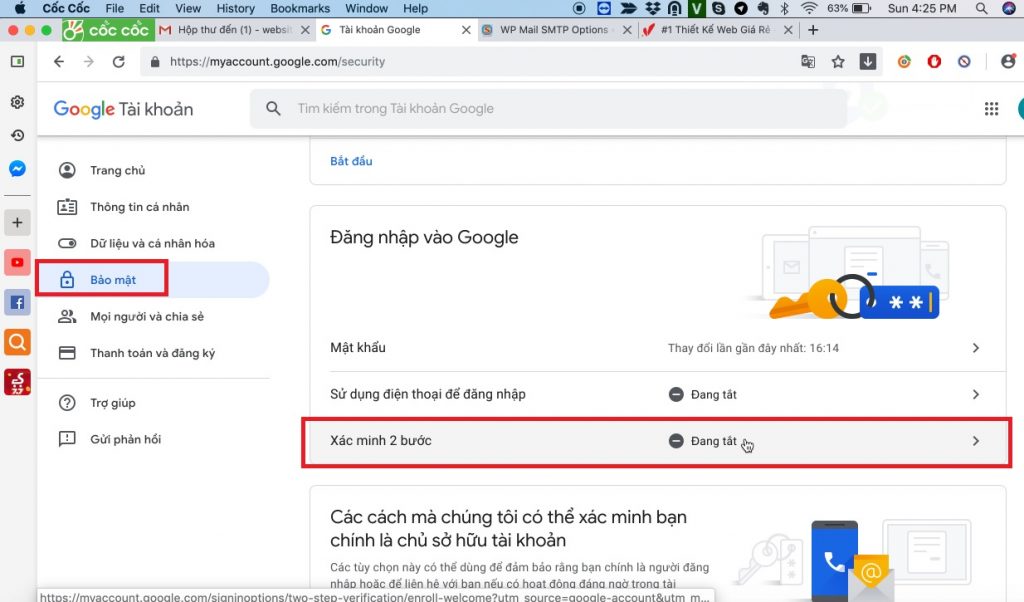Click the Messenger icon in left sidebar
Image resolution: width=1024 pixels, height=602 pixels.
click(17, 169)
